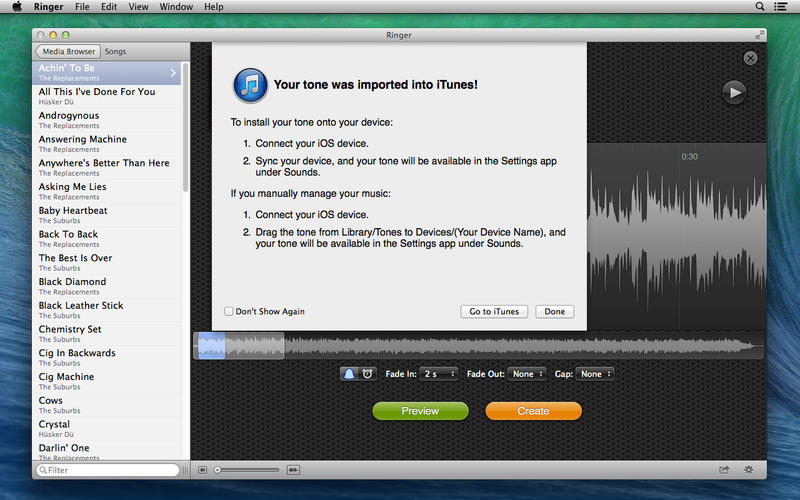Select the song Chemistry Set
The image size is (800, 500).
pos(106,334)
